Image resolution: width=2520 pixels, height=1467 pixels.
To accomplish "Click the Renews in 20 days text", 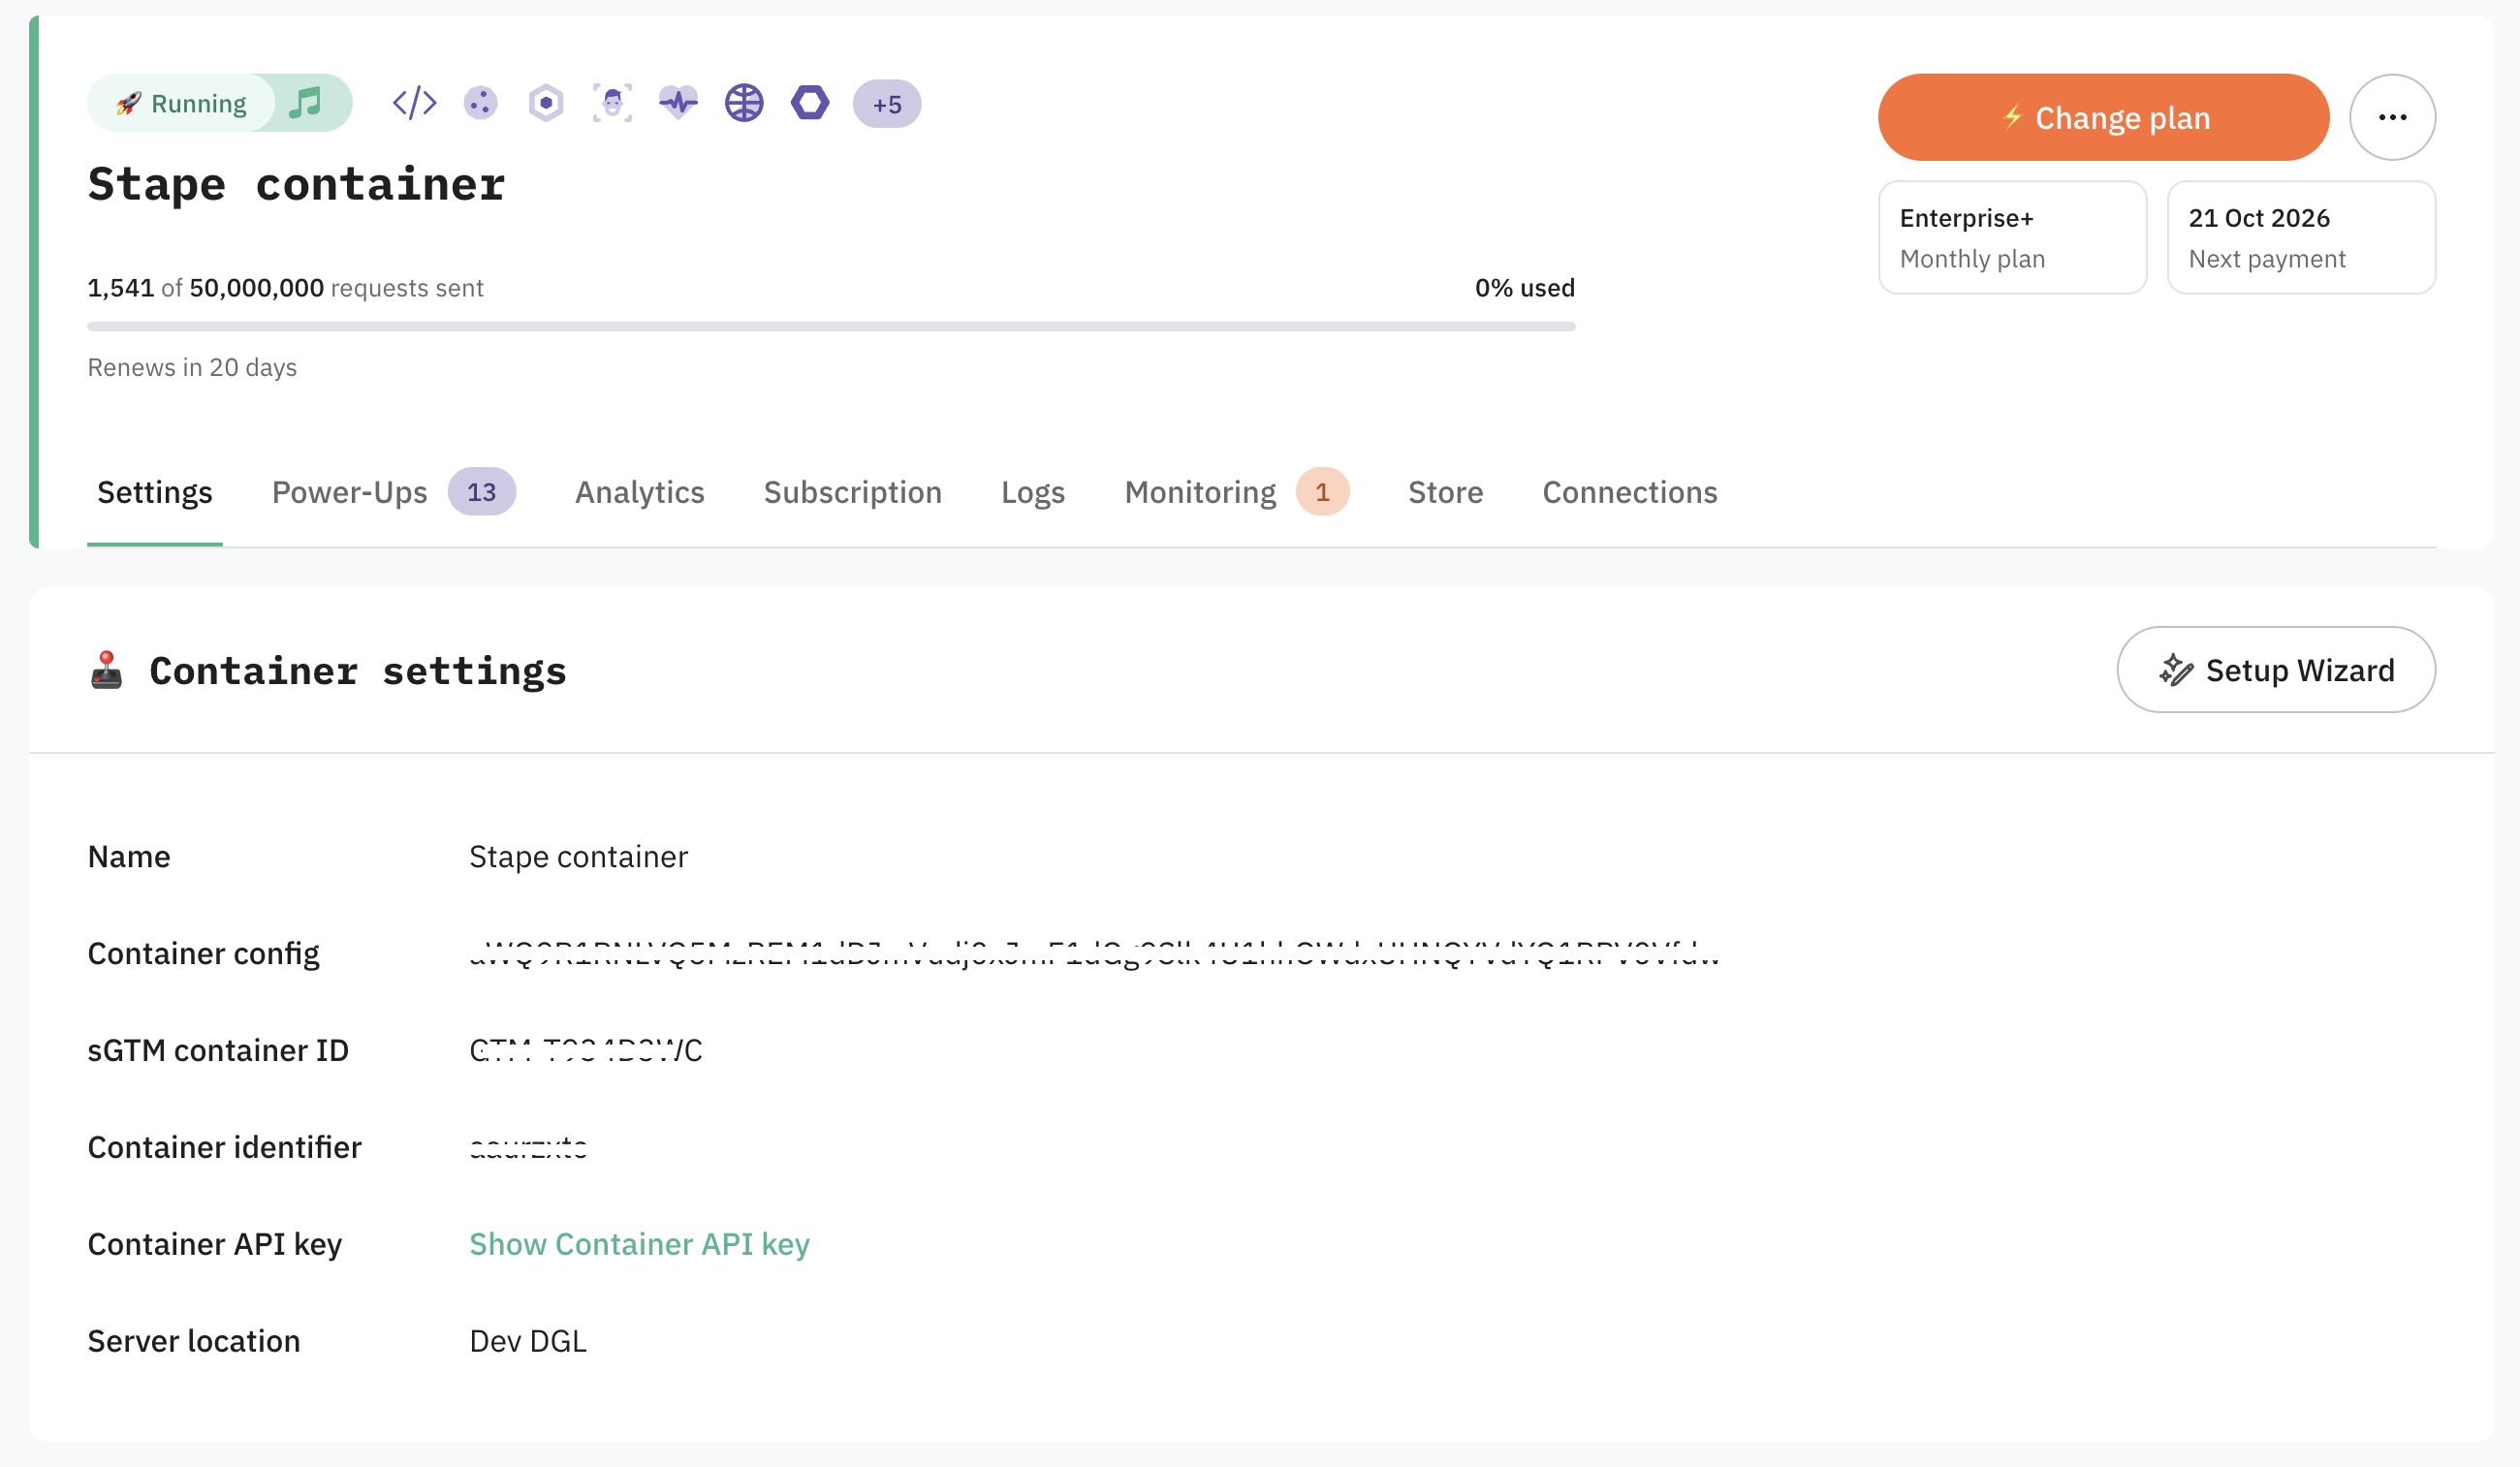I will tap(192, 367).
